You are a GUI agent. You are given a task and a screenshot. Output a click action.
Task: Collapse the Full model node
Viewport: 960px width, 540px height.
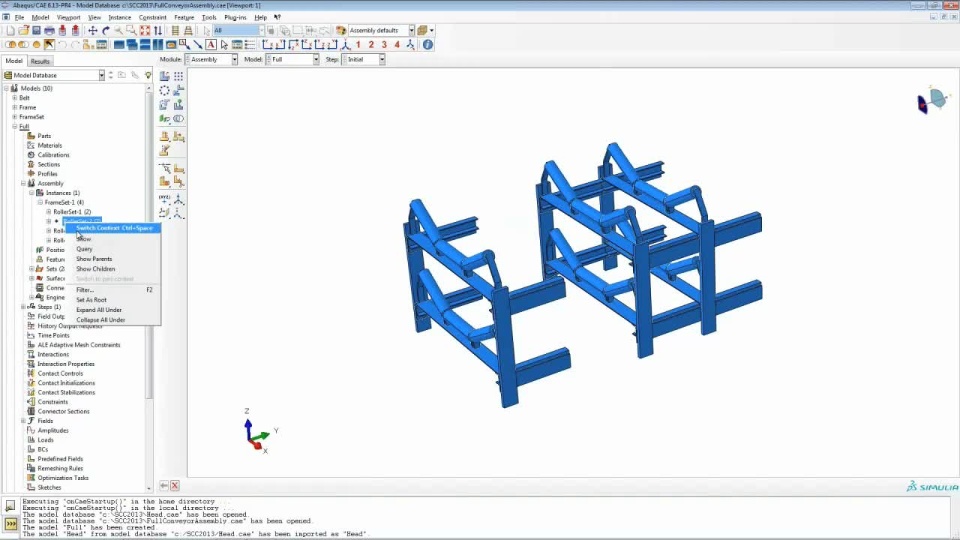pos(15,127)
